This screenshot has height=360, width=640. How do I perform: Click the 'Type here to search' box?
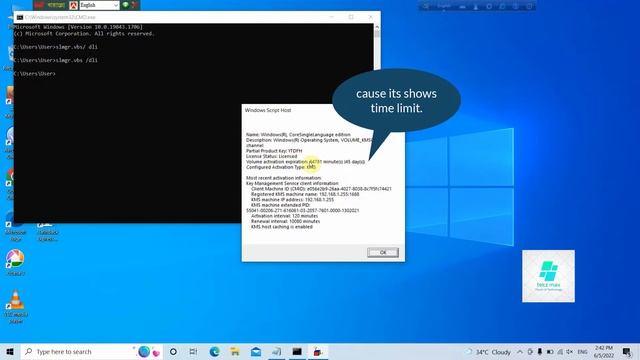91,351
